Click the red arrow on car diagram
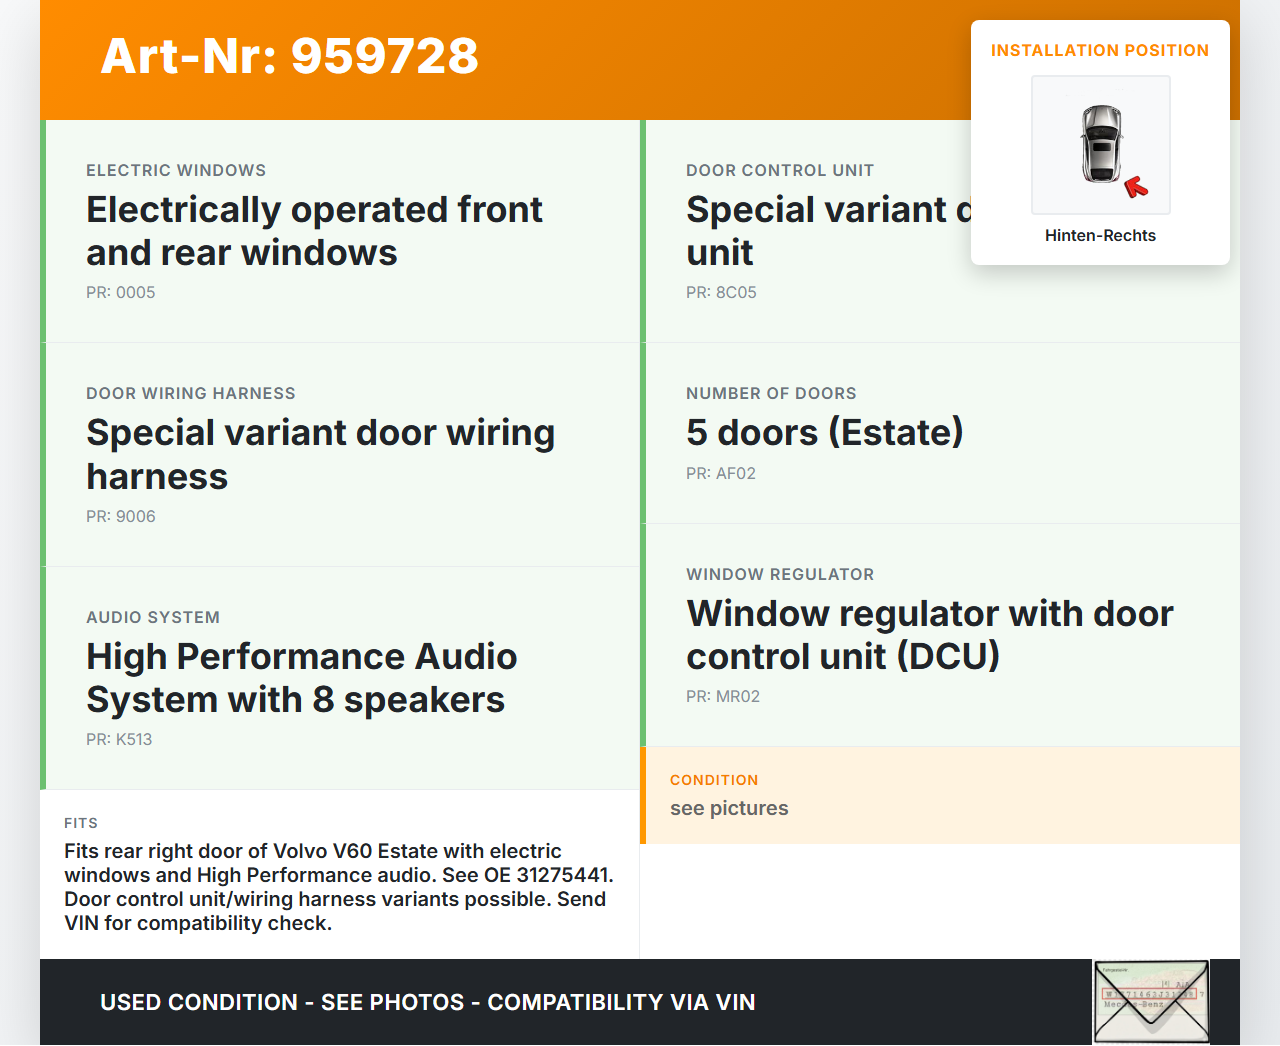 point(1136,186)
